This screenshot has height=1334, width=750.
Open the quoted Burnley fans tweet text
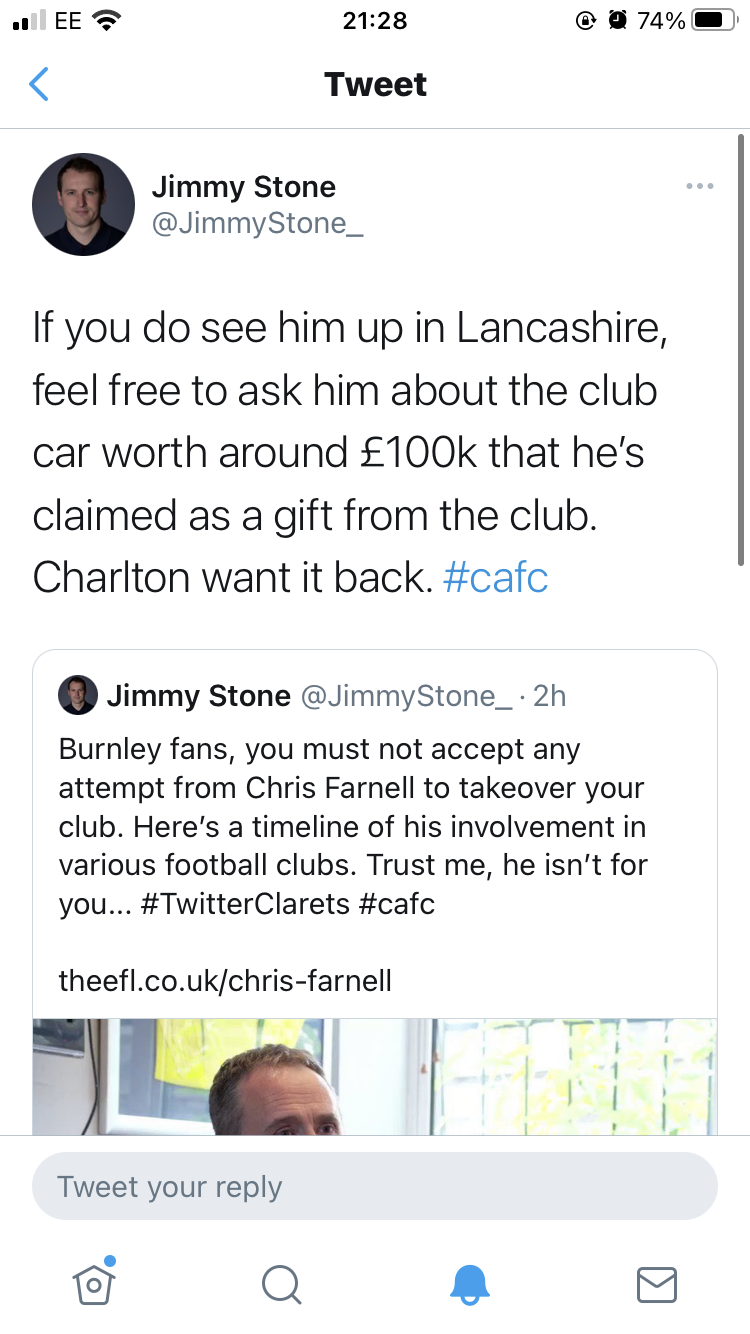click(x=352, y=826)
